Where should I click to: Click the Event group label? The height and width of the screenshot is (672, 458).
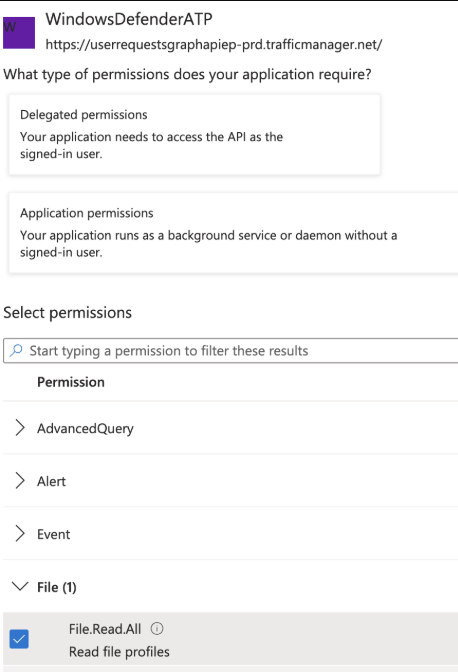[54, 534]
